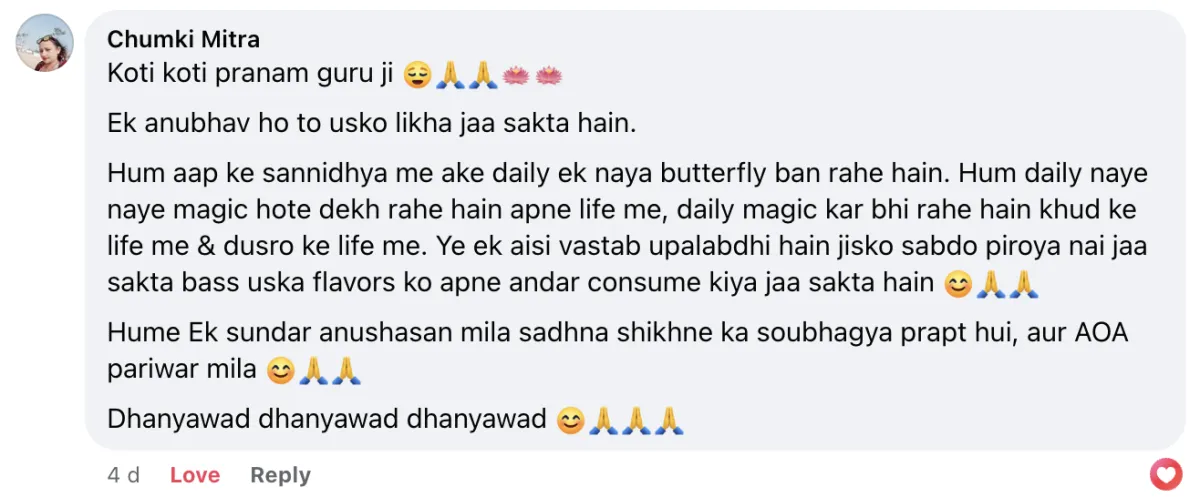The image size is (1200, 497).
Task: Click smiling emoji after the Dhanyawad line
Action: point(570,420)
